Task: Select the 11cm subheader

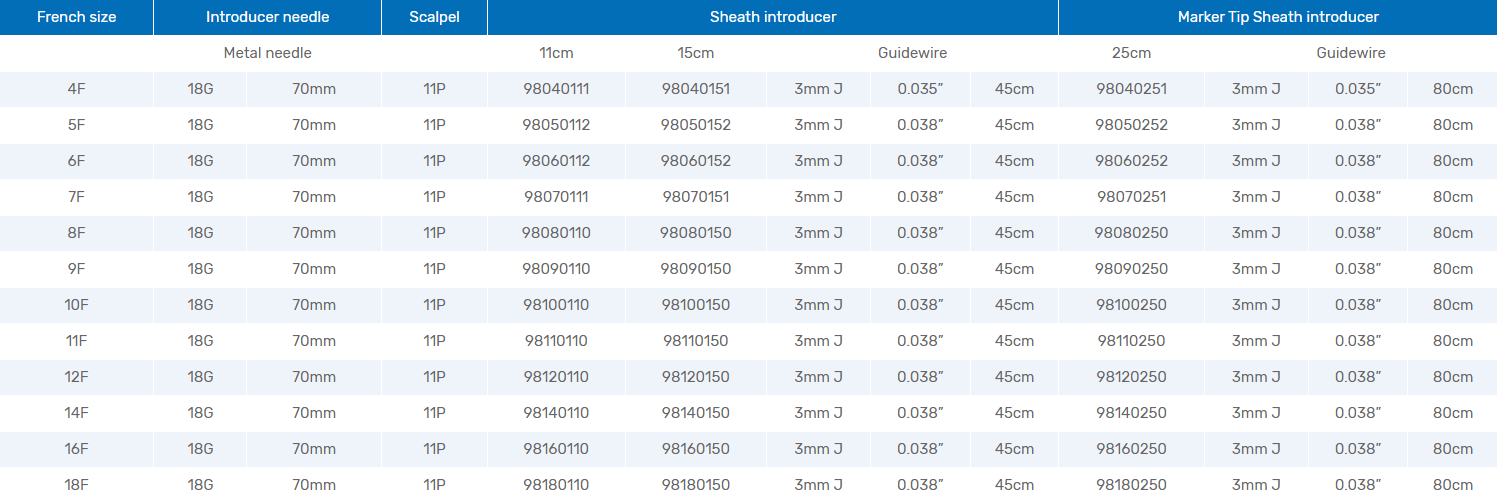Action: pyautogui.click(x=556, y=53)
